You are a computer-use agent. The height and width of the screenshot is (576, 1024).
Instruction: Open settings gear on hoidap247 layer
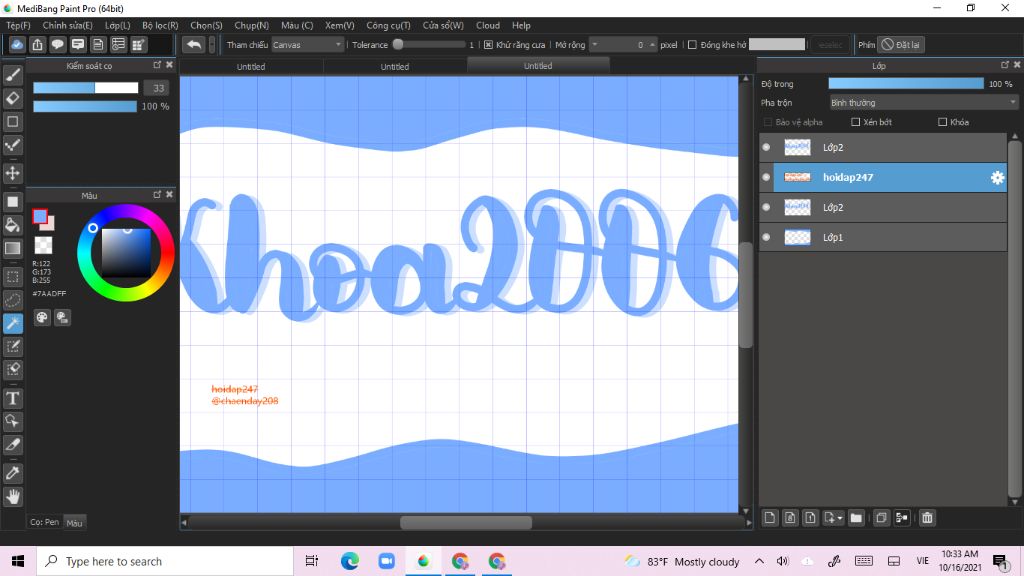997,178
